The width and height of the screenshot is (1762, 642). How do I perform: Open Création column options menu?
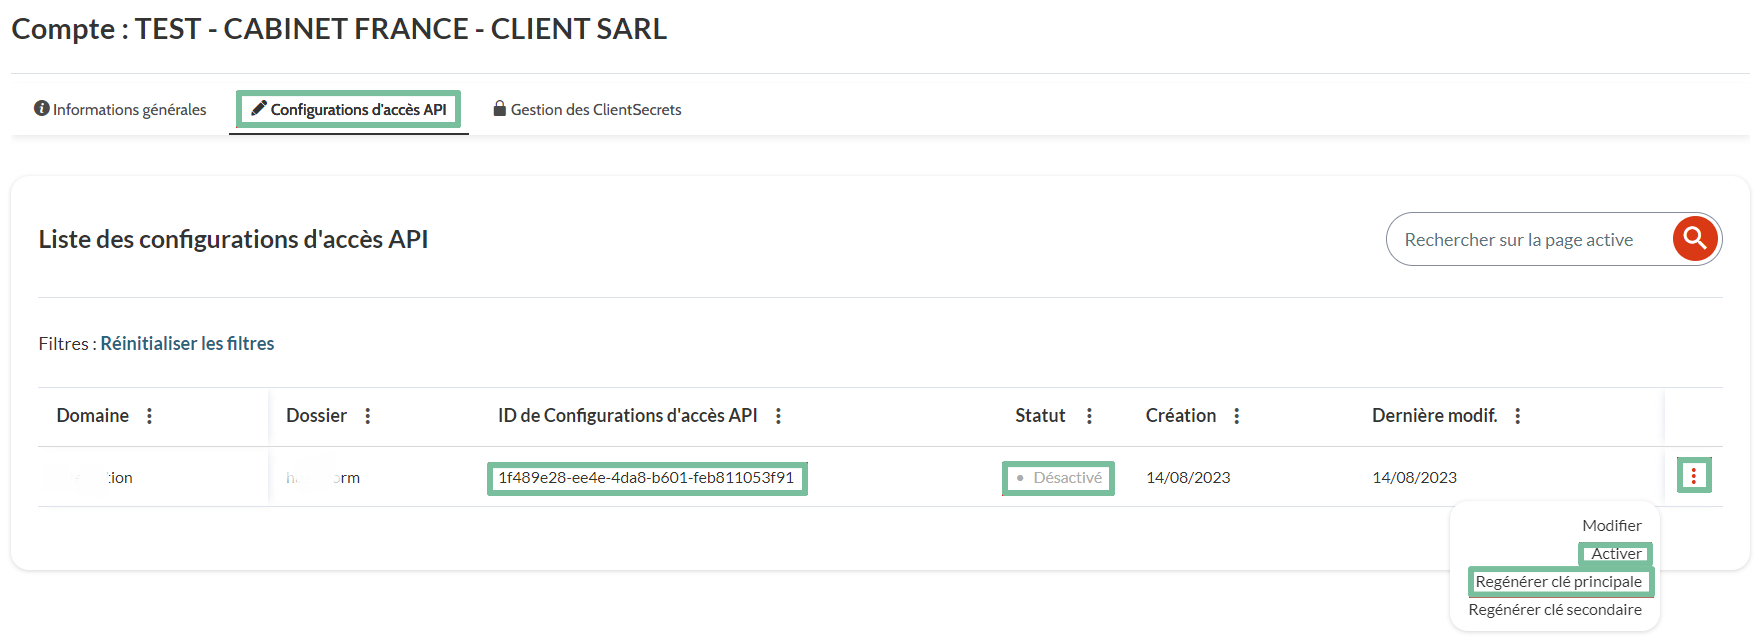click(x=1237, y=416)
